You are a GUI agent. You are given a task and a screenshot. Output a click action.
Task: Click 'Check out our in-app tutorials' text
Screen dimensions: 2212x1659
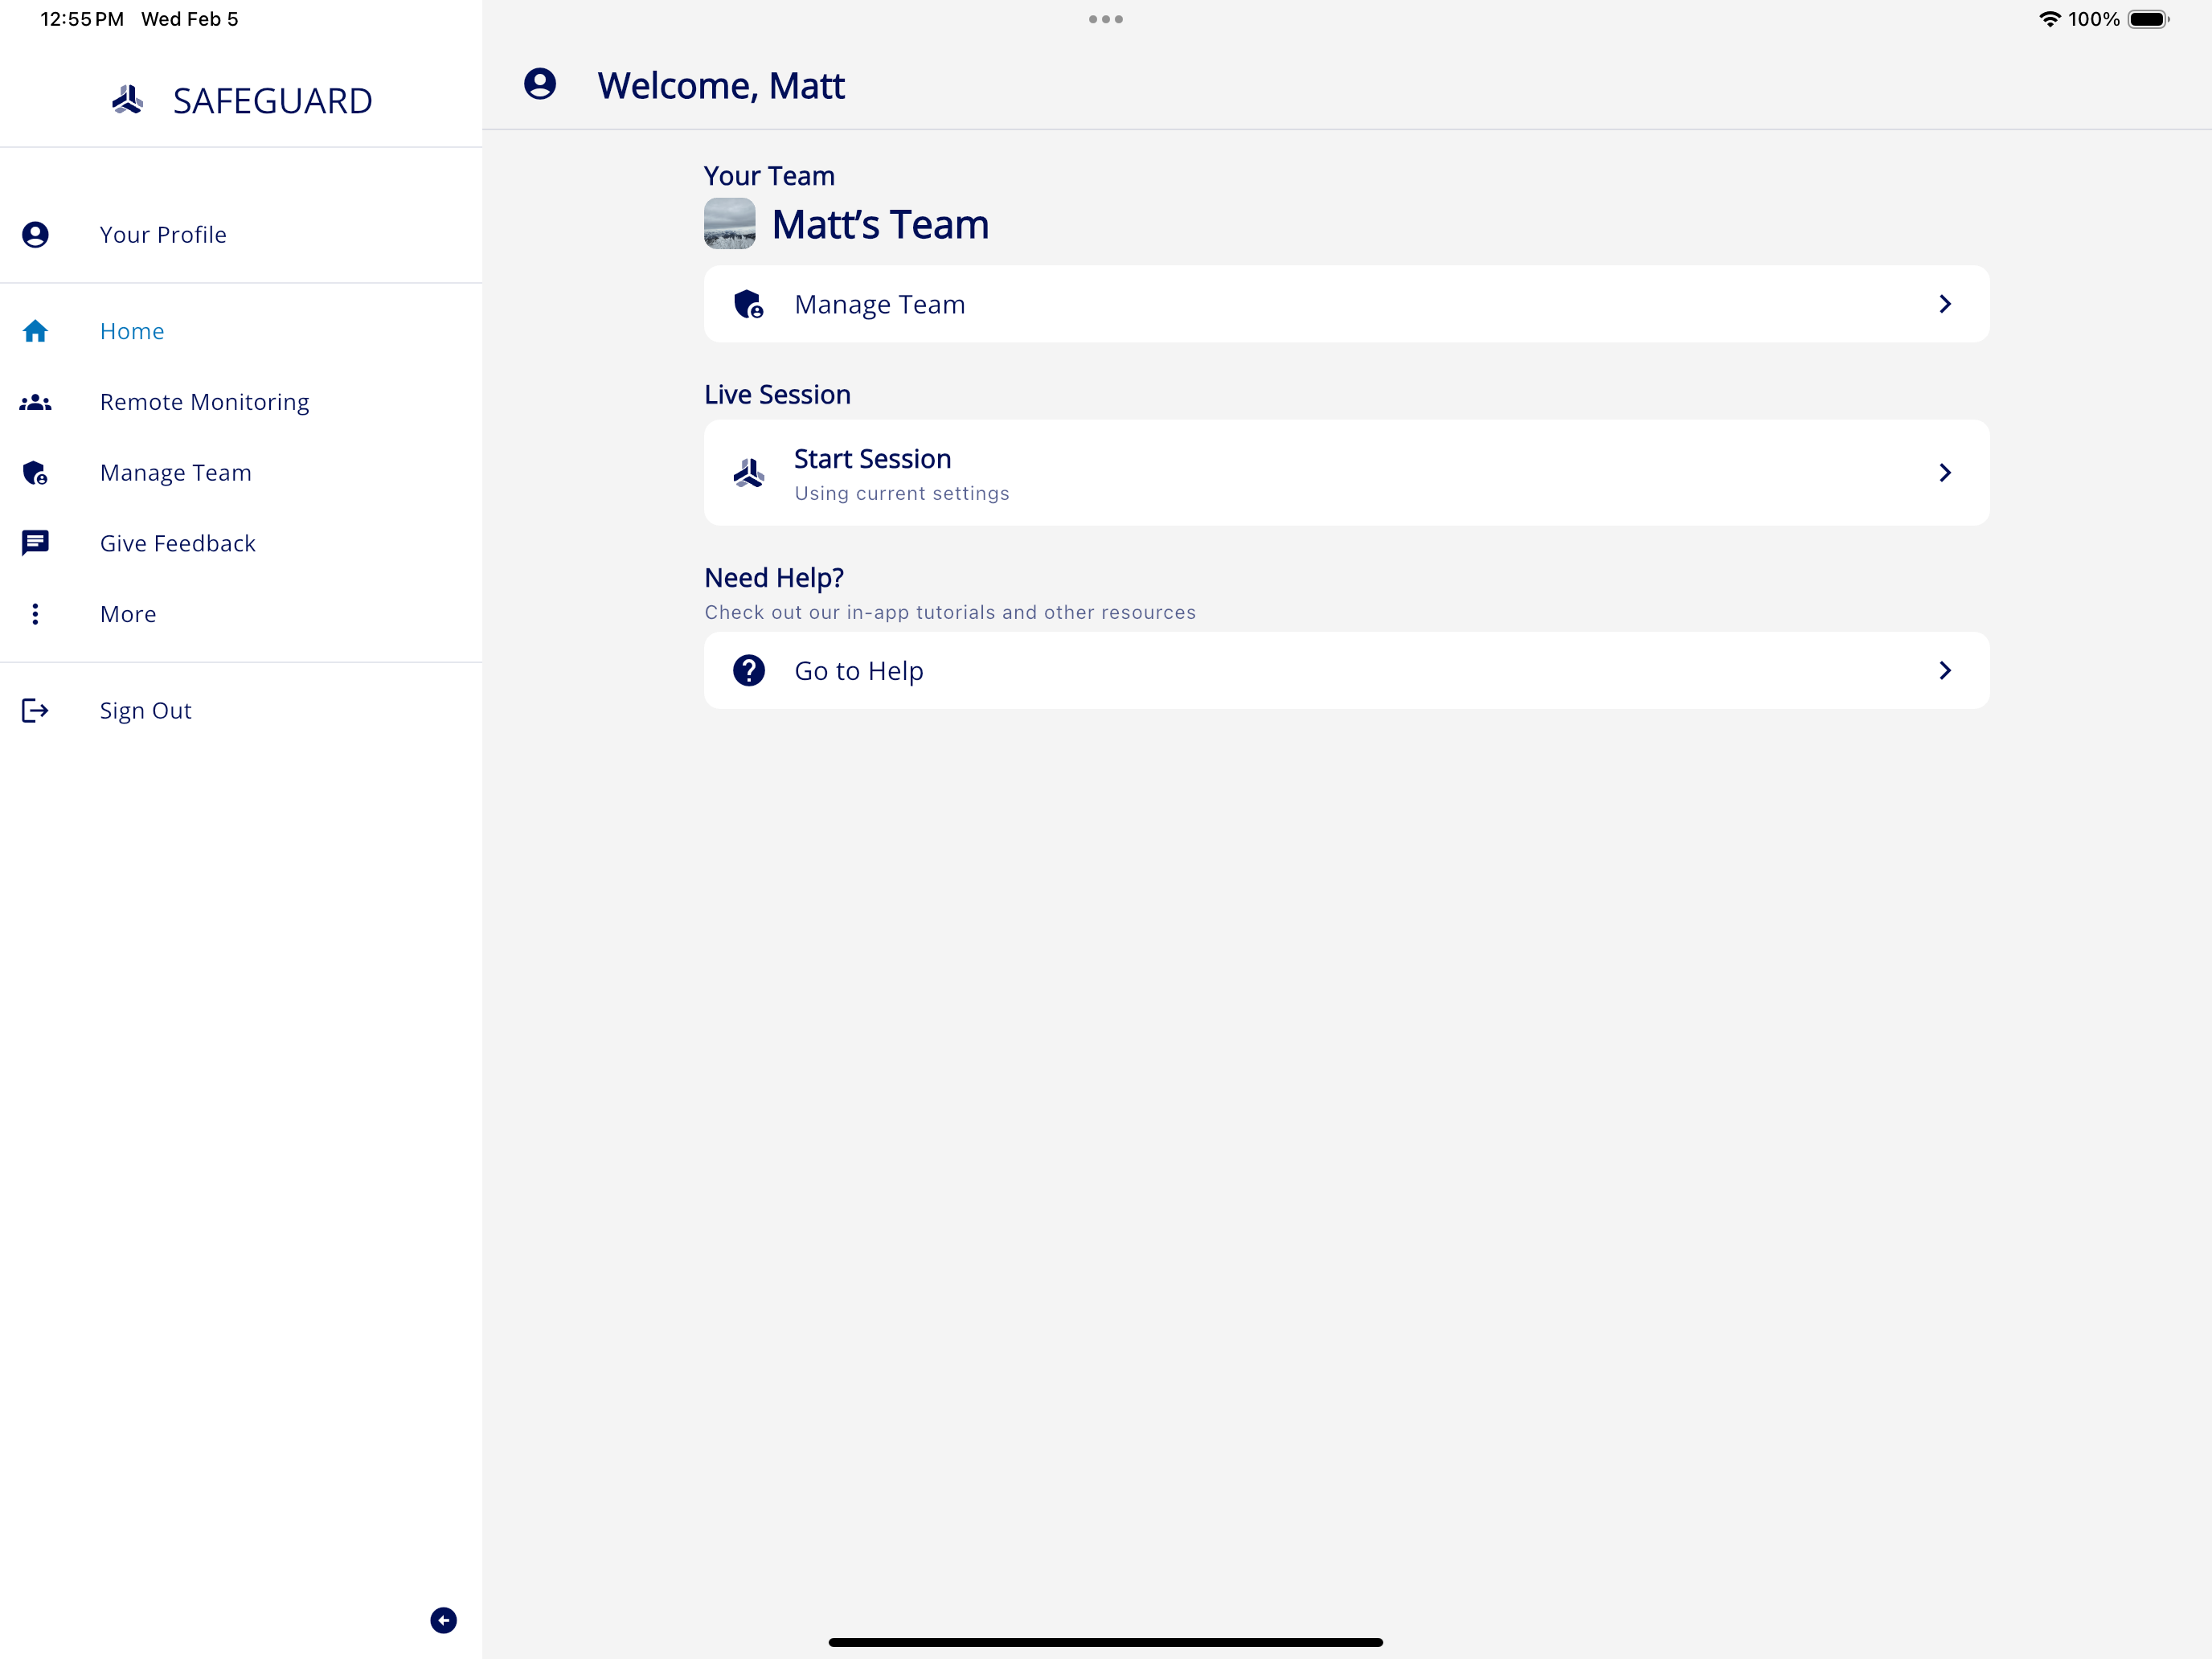tap(950, 612)
